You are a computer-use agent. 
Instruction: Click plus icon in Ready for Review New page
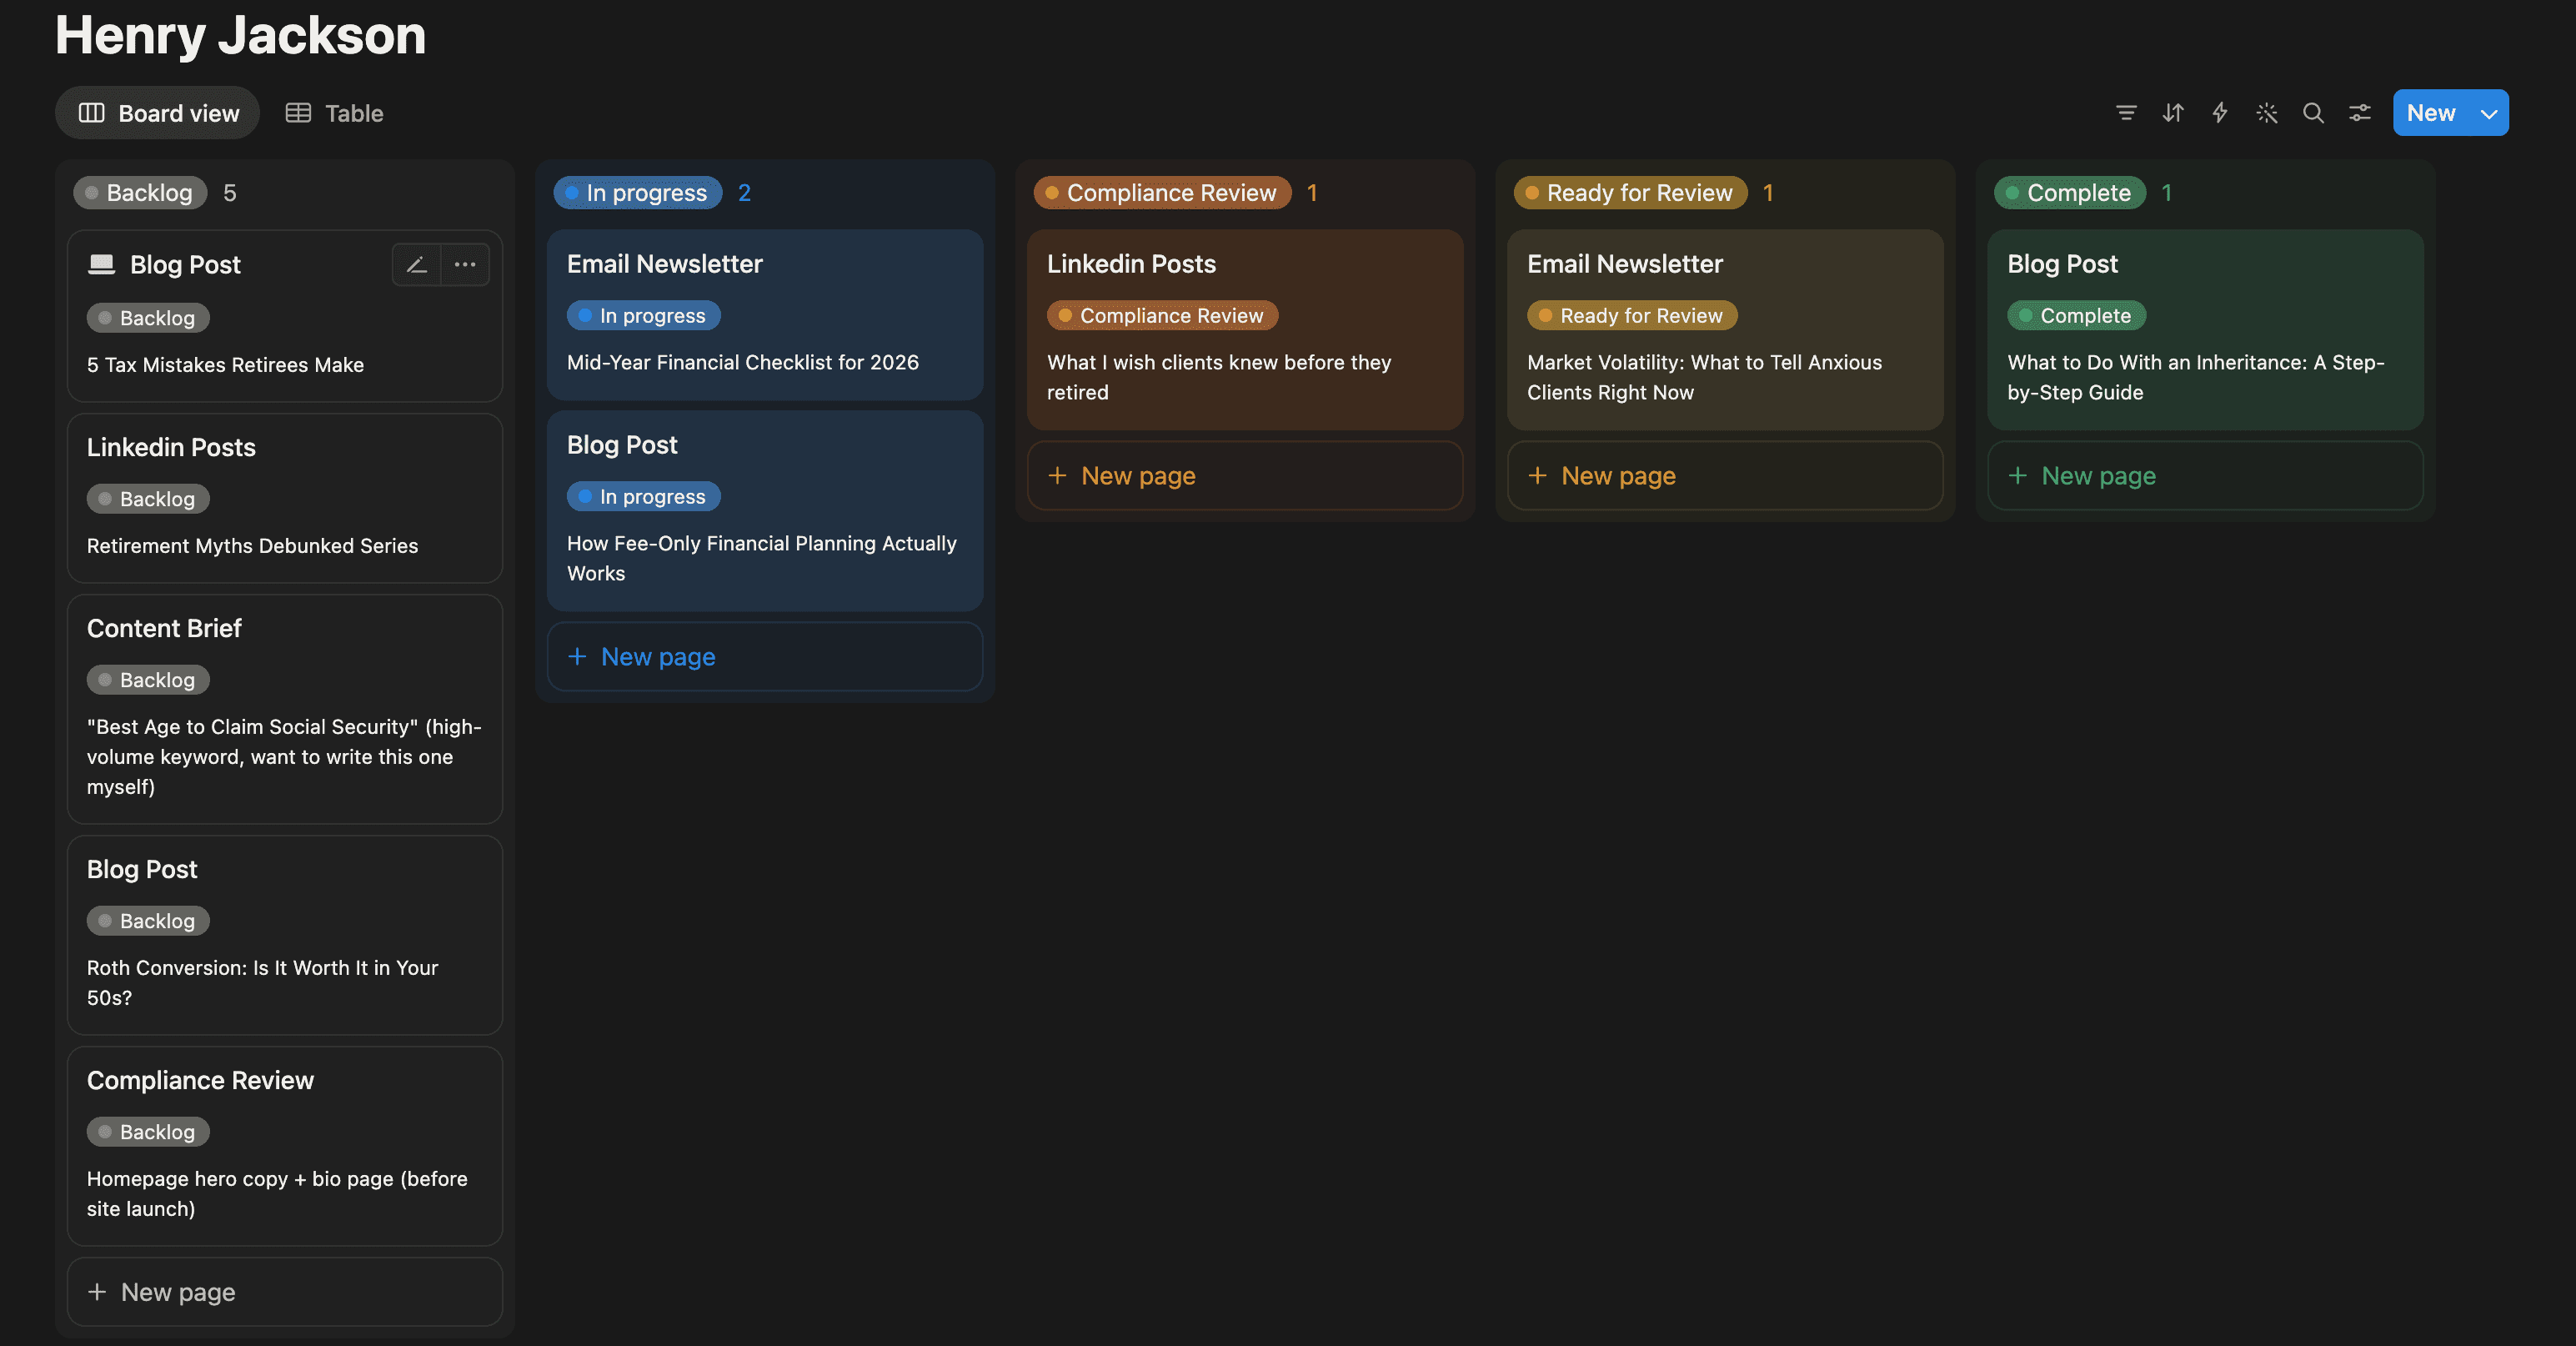(x=1537, y=475)
